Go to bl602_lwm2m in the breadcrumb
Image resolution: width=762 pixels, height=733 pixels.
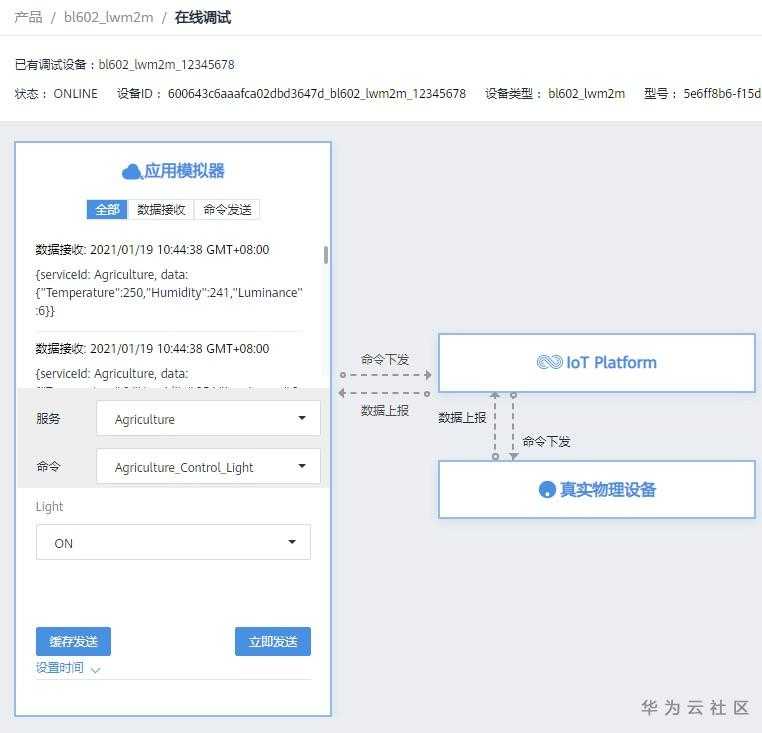[x=109, y=17]
